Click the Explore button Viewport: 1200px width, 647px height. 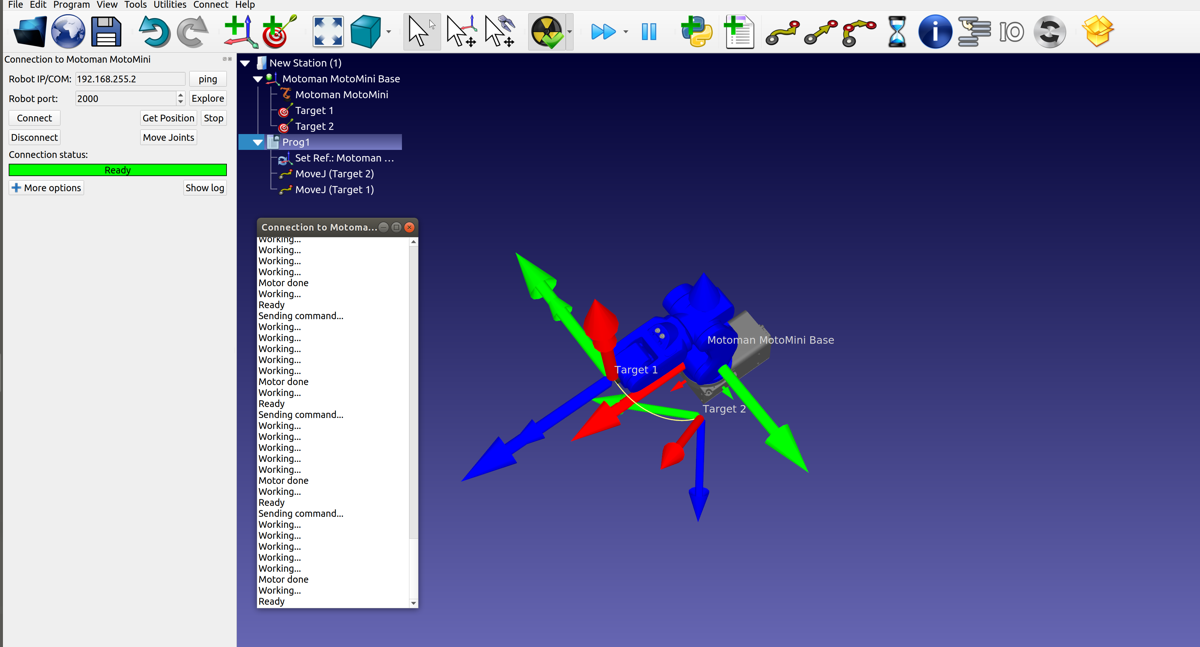pos(208,99)
